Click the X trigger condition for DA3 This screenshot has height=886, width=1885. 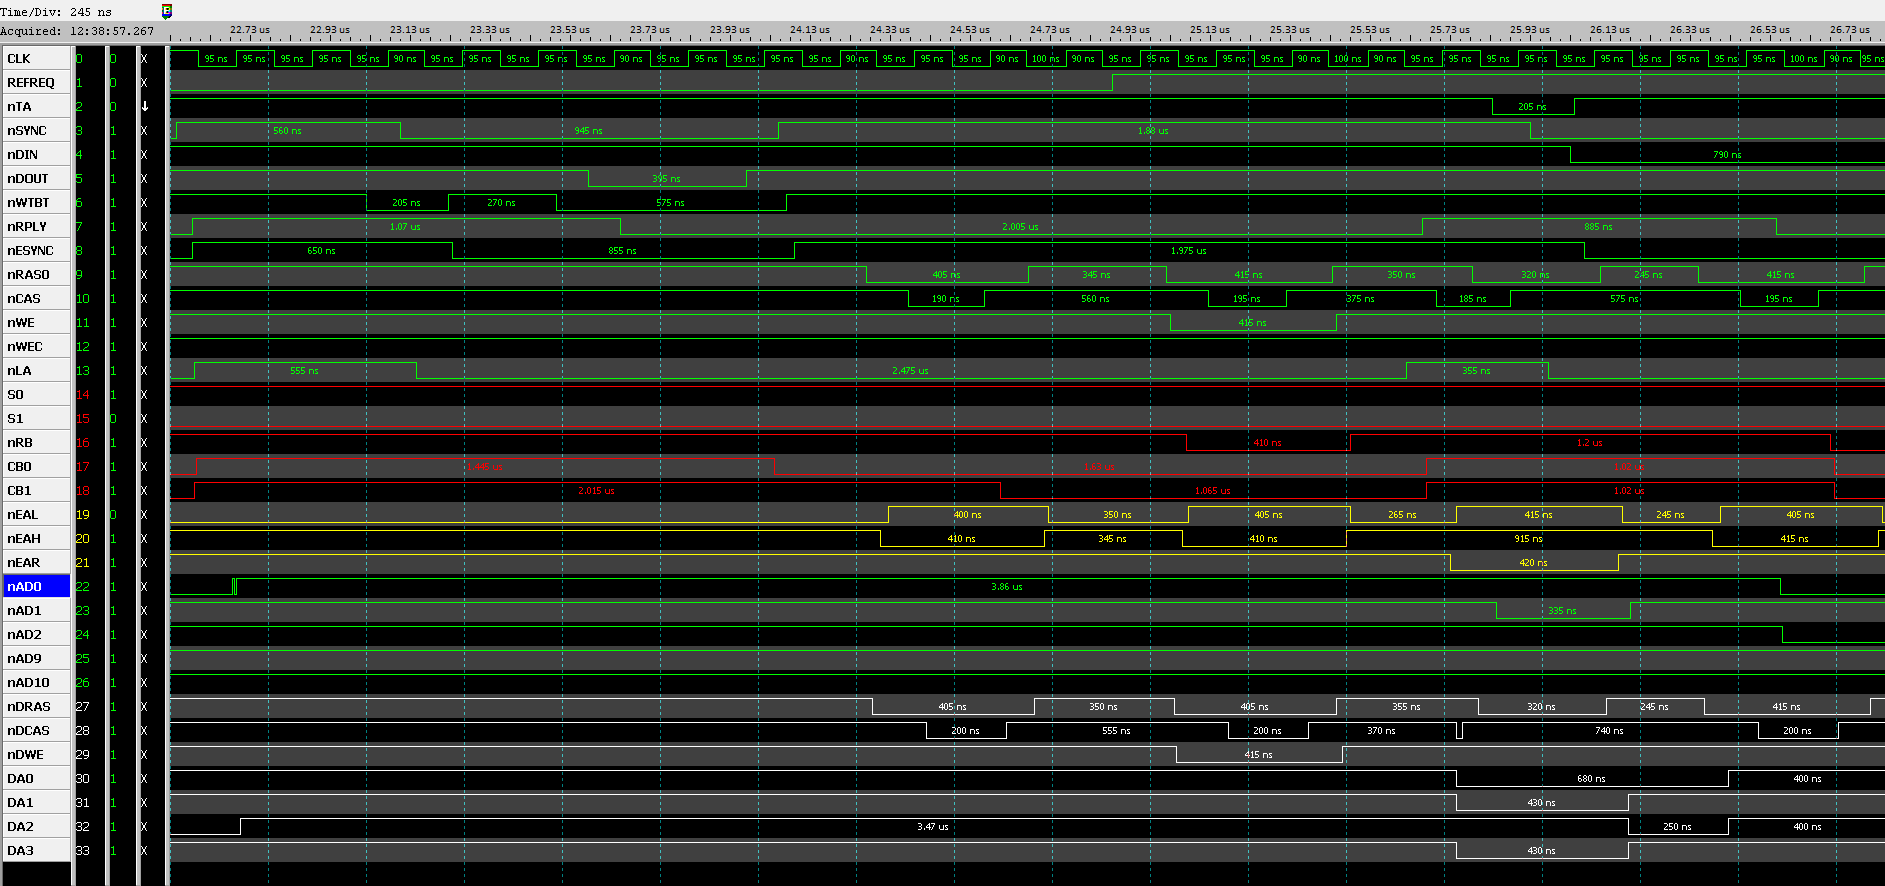coord(145,851)
